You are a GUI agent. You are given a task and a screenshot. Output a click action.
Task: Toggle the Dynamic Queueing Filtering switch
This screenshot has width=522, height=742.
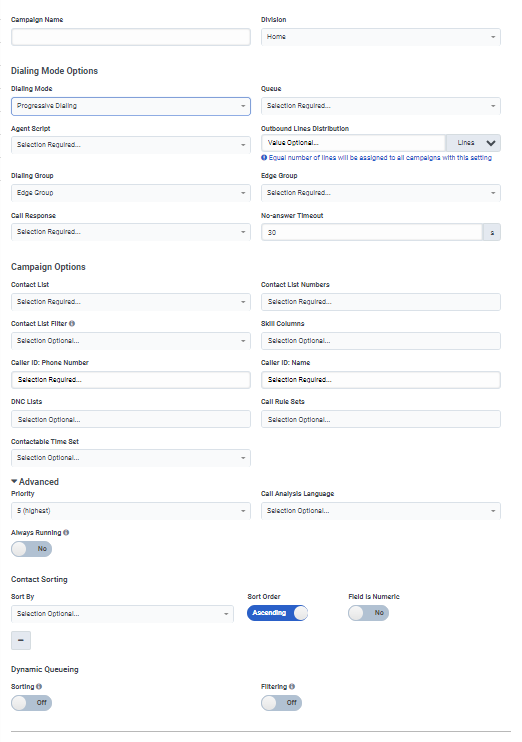pyautogui.click(x=282, y=703)
